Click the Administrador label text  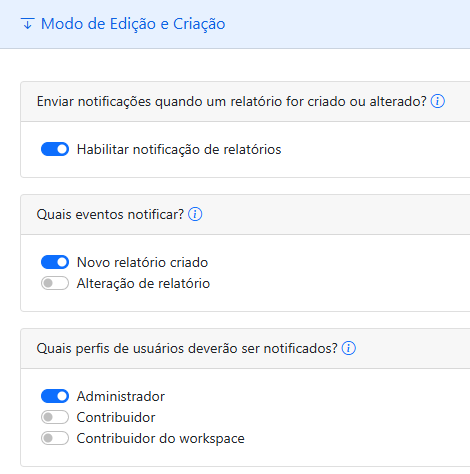(121, 396)
